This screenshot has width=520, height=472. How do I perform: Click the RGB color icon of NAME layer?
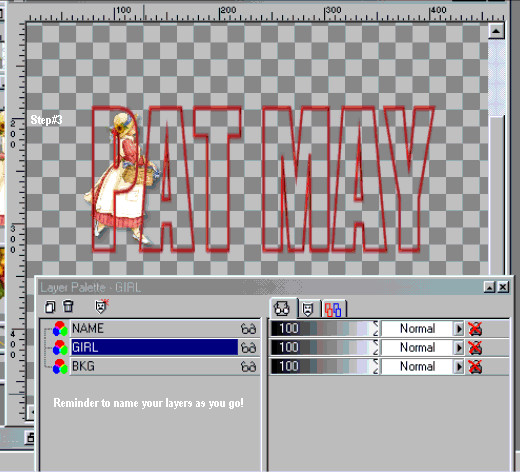(x=60, y=329)
